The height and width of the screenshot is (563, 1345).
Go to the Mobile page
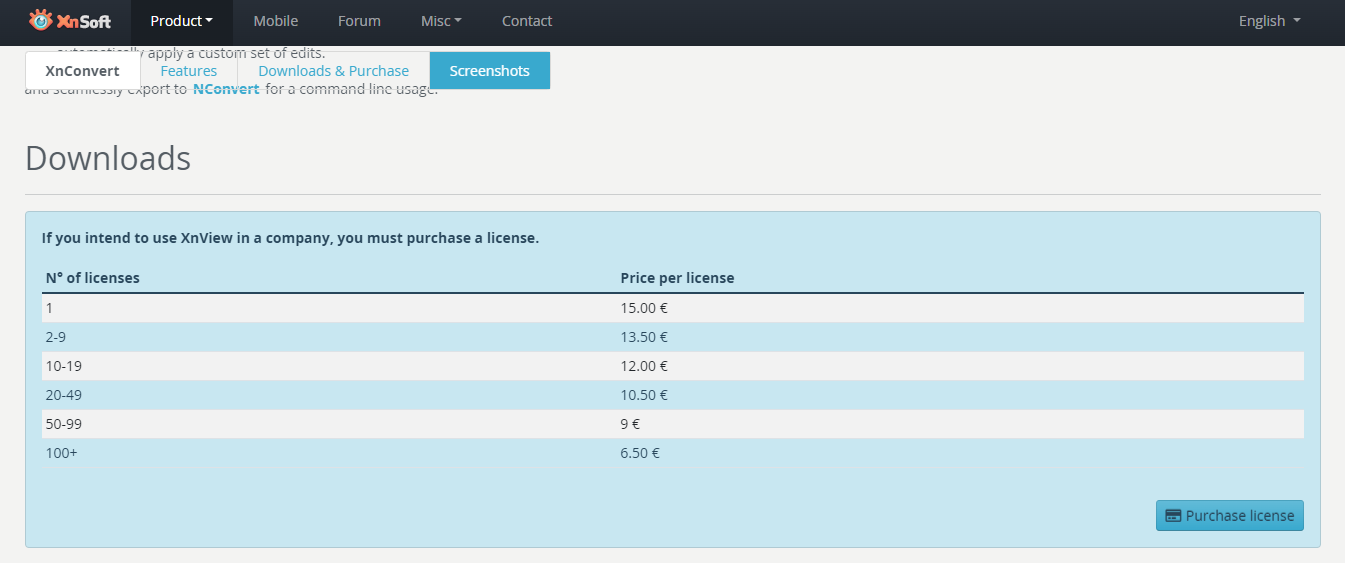(275, 21)
